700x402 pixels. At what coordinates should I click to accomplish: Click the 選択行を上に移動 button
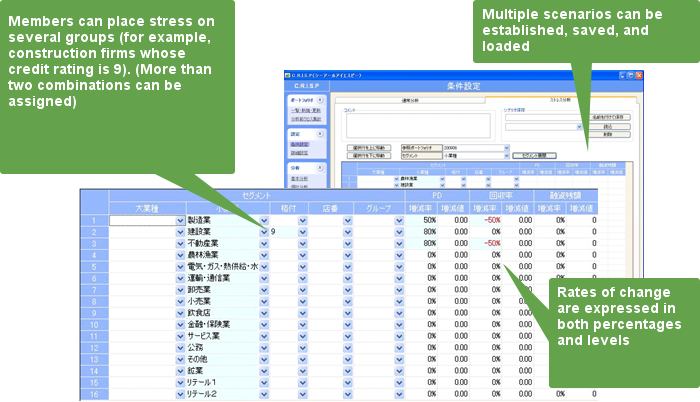pyautogui.click(x=368, y=146)
